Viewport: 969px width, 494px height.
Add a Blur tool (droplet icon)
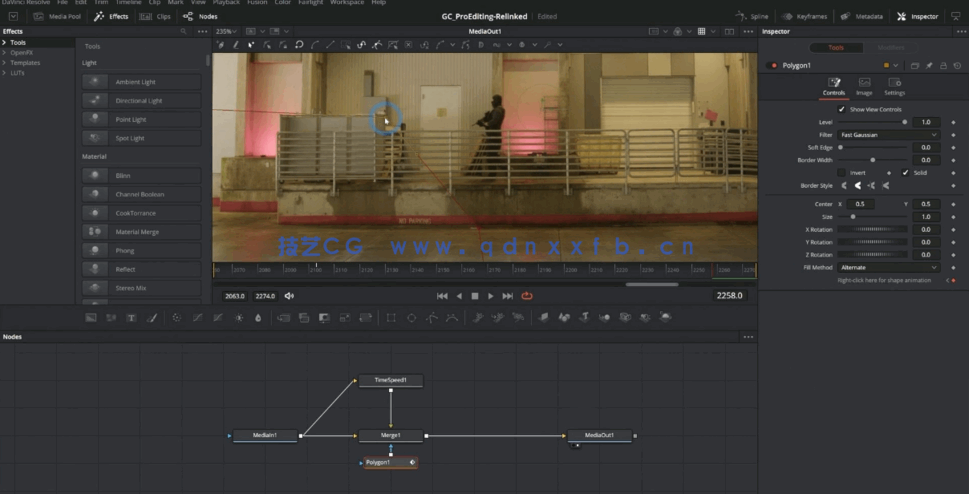coord(258,317)
